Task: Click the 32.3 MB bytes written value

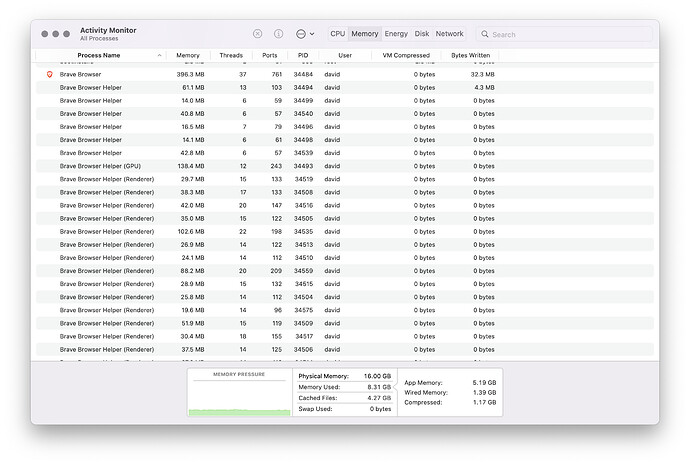Action: [x=482, y=74]
